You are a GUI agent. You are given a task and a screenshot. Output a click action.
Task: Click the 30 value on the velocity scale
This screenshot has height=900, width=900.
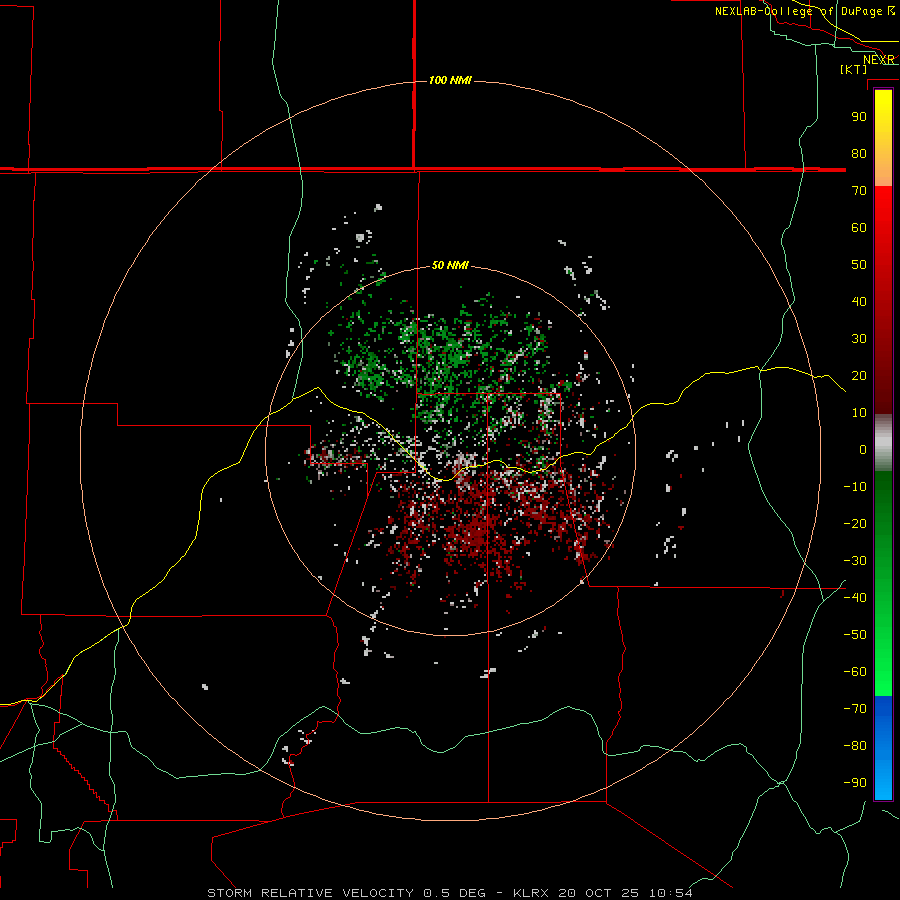tap(859, 339)
